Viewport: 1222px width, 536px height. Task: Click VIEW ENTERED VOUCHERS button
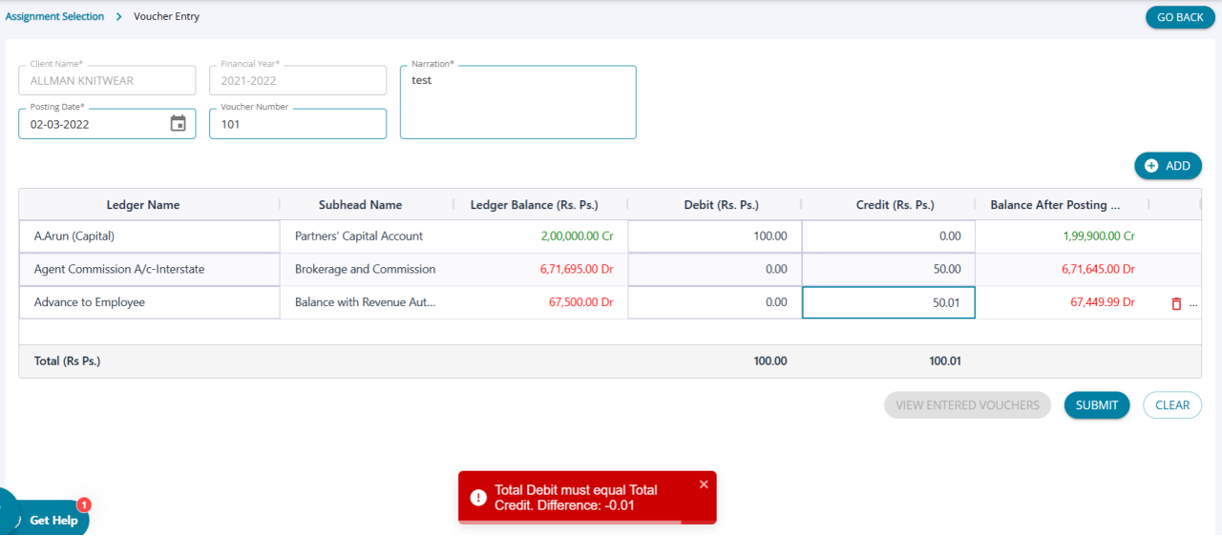point(967,405)
